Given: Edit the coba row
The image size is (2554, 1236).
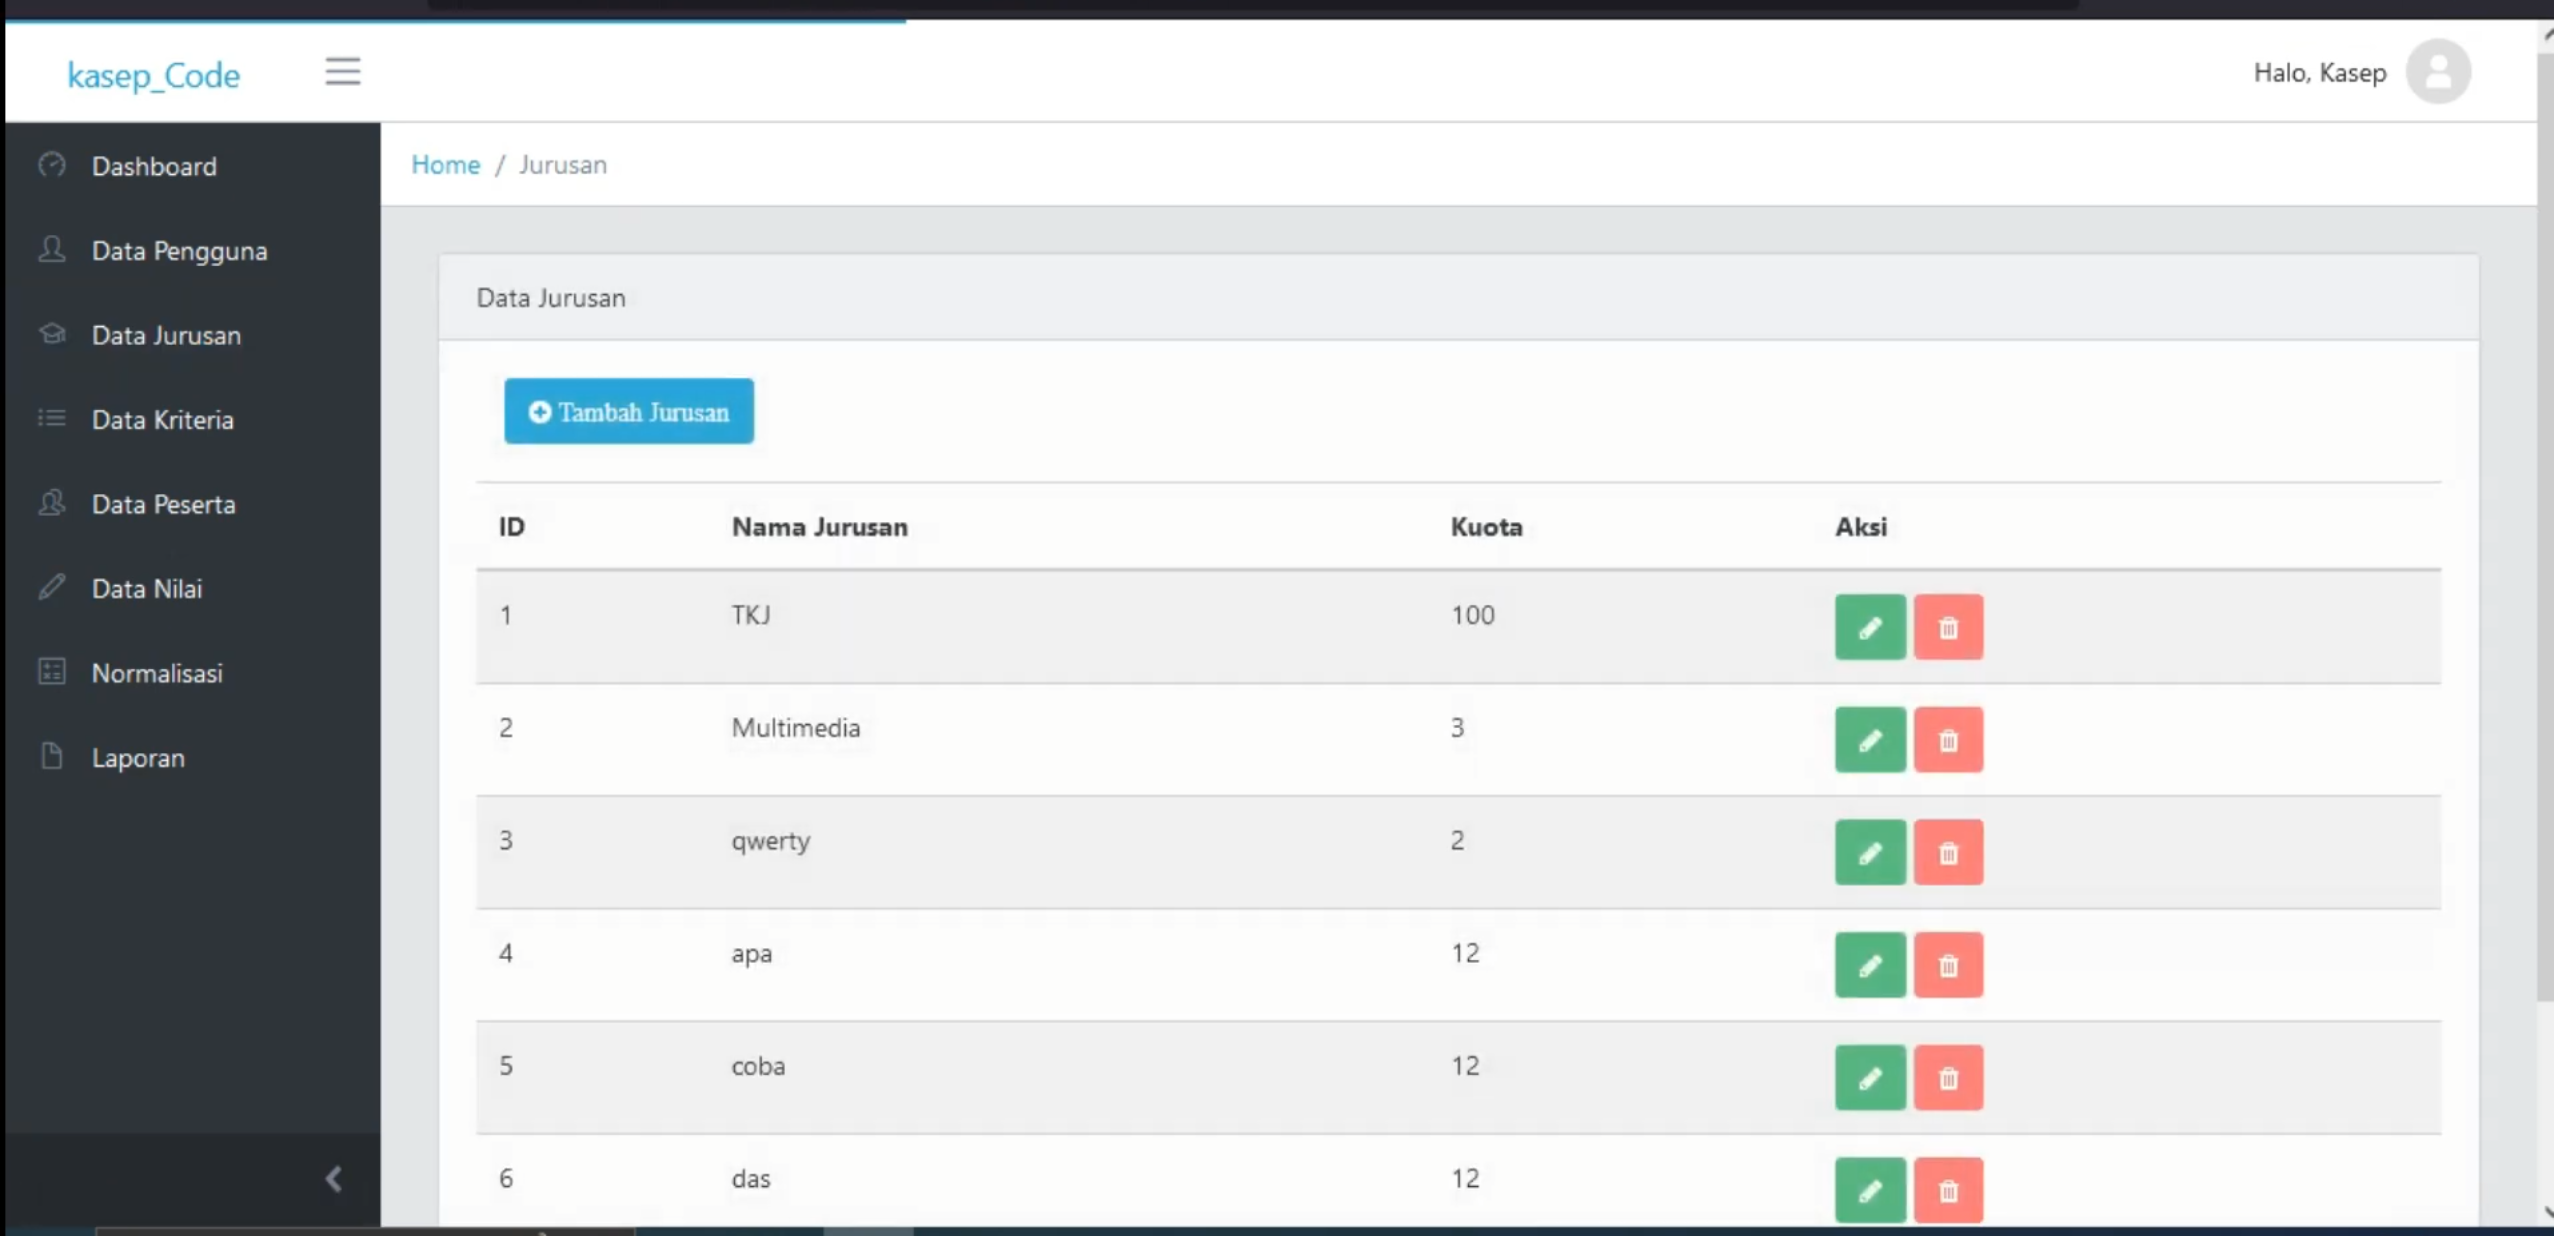Looking at the screenshot, I should coord(1870,1078).
